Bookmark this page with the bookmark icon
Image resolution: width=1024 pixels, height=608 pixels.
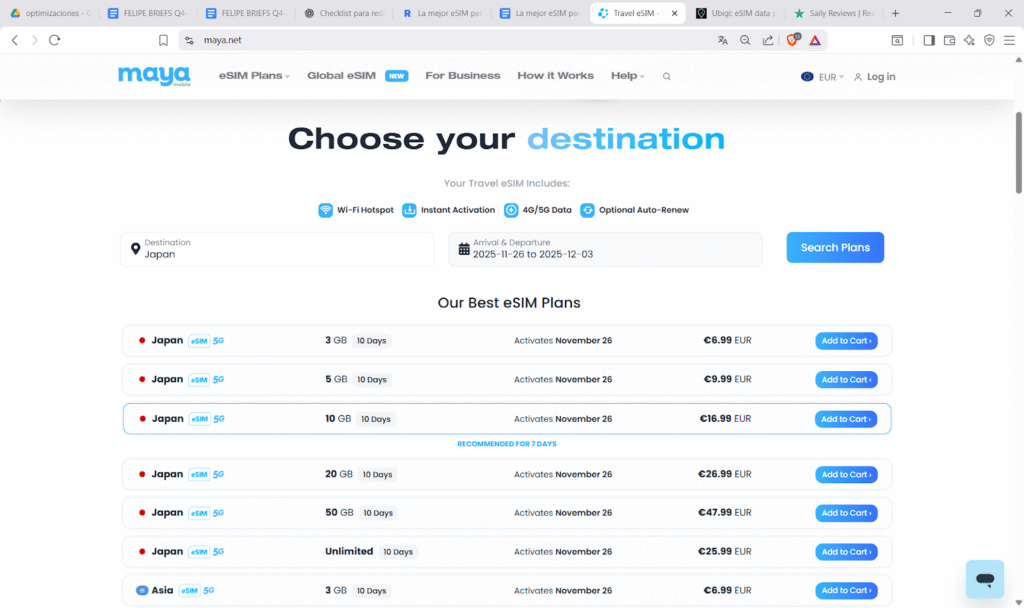(163, 40)
